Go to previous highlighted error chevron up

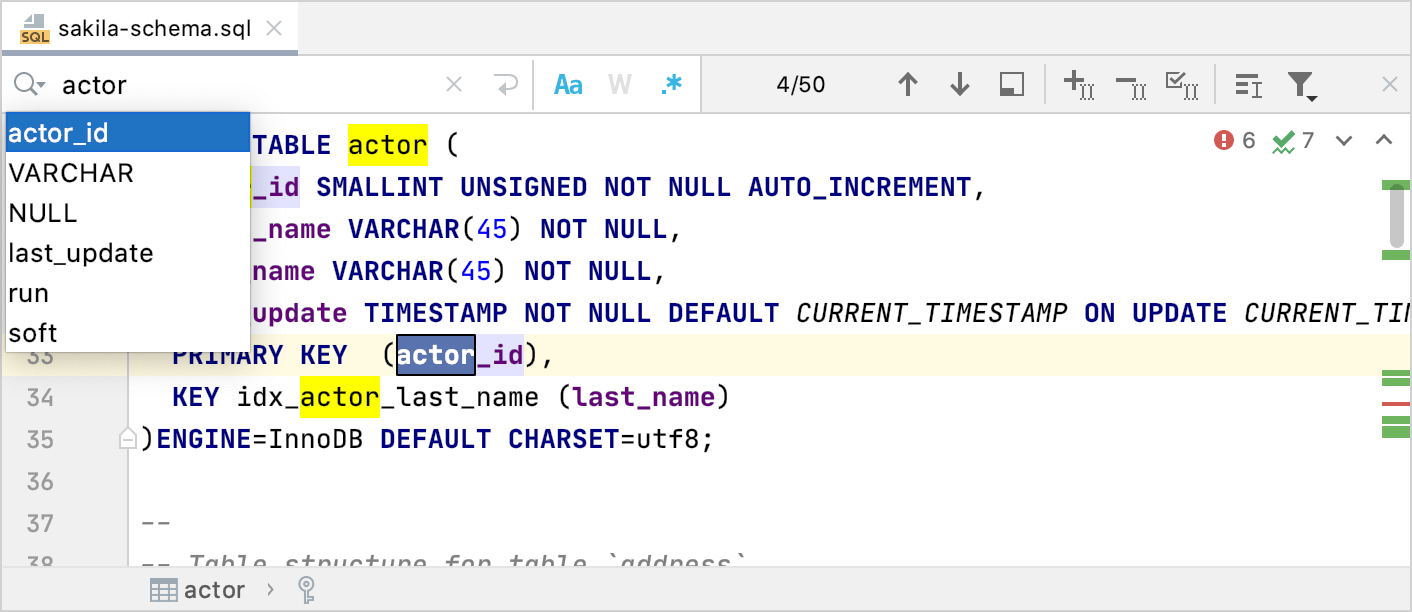point(1384,140)
